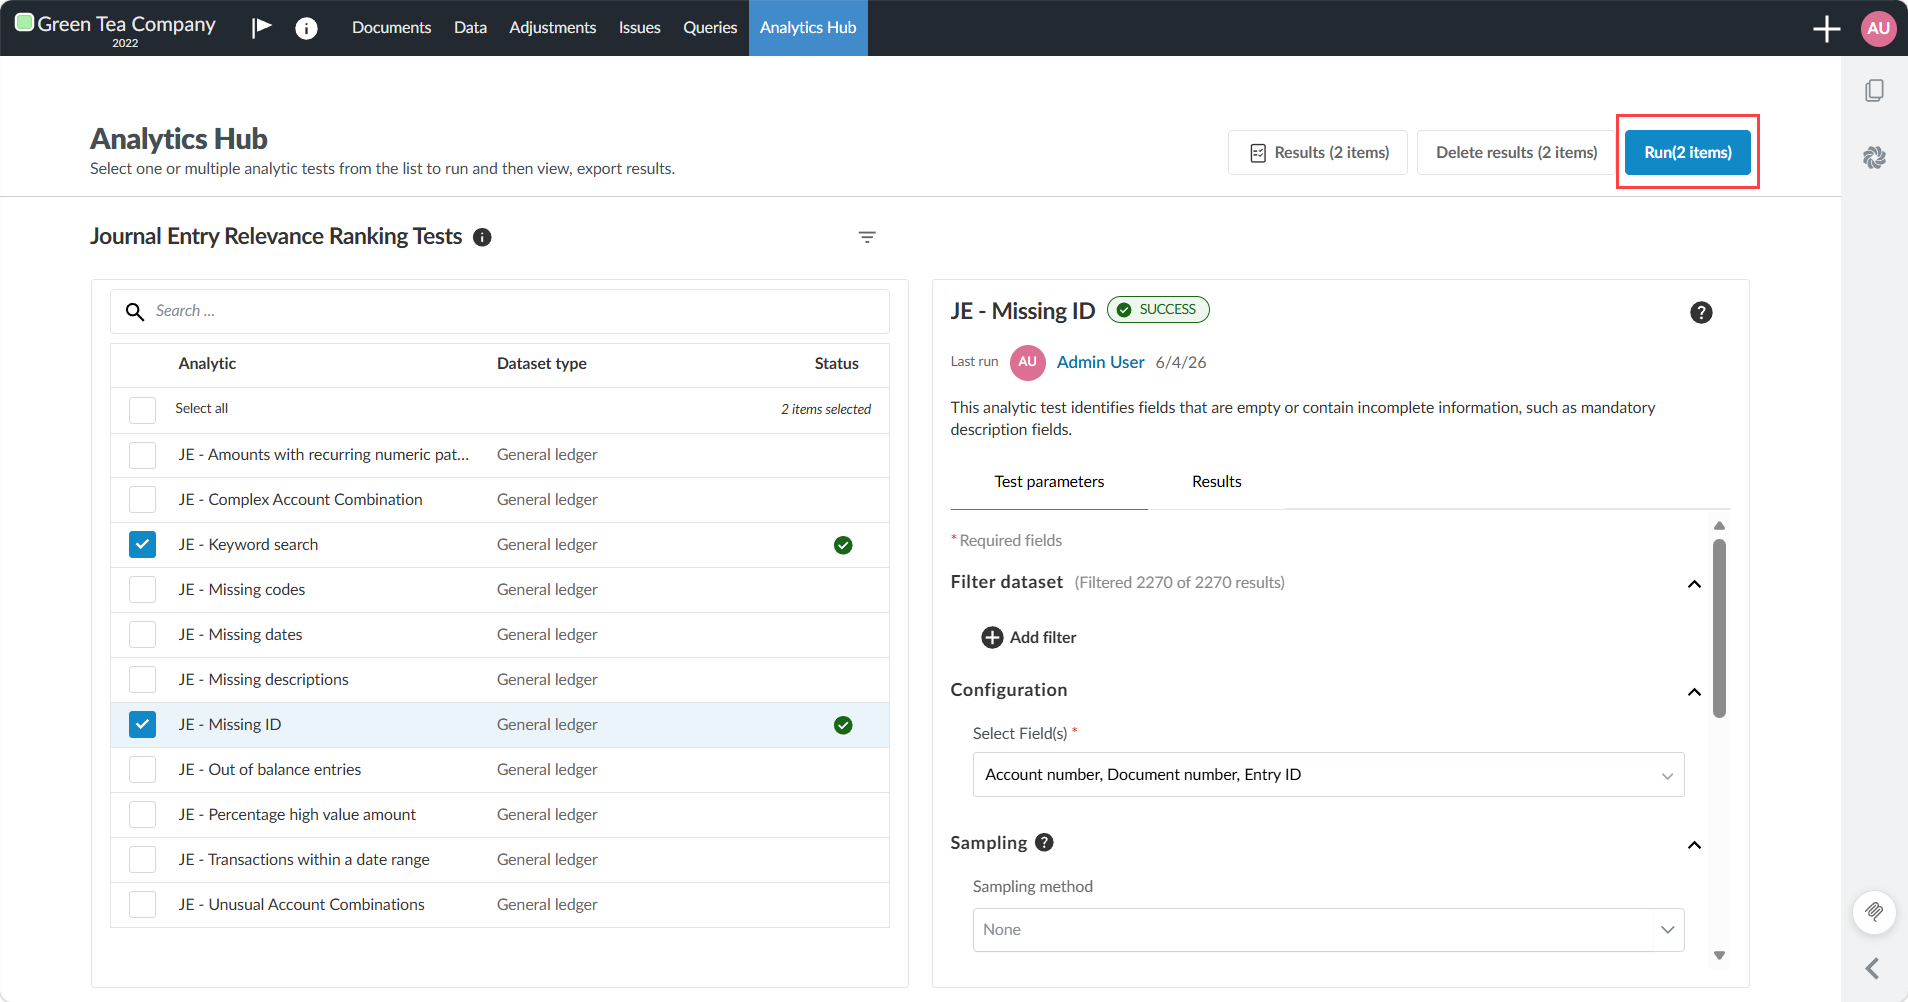Select the JE - Missing descriptions row
Screen dimensions: 1908x1002
[500, 680]
